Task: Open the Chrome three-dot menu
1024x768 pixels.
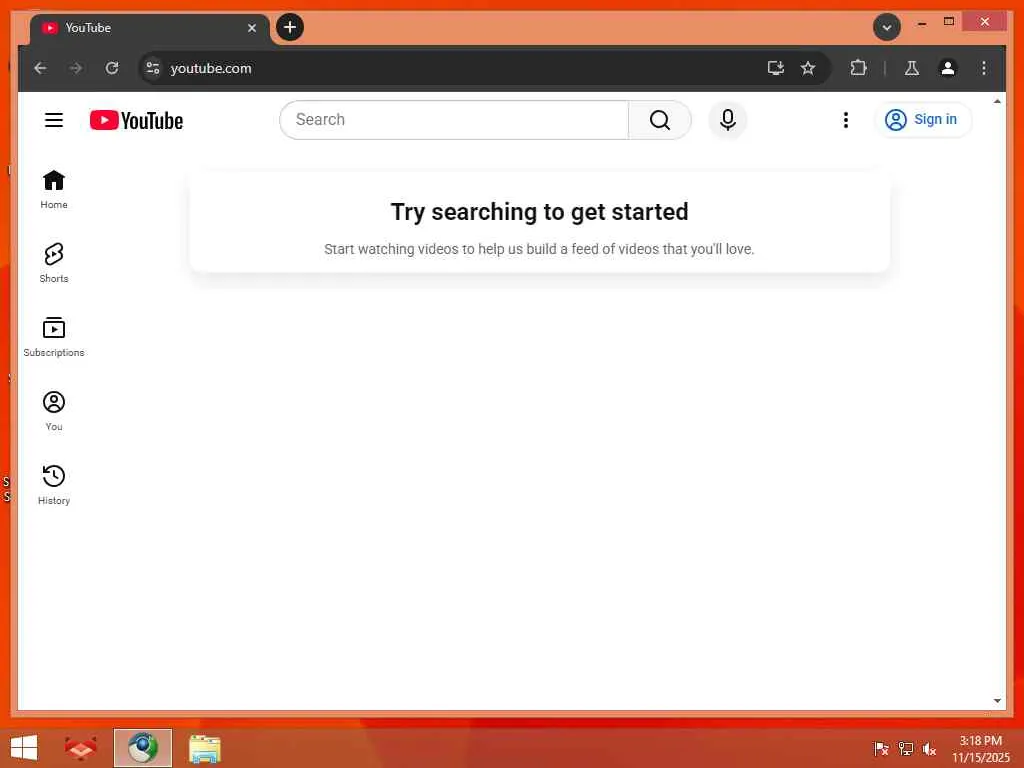Action: pos(984,68)
